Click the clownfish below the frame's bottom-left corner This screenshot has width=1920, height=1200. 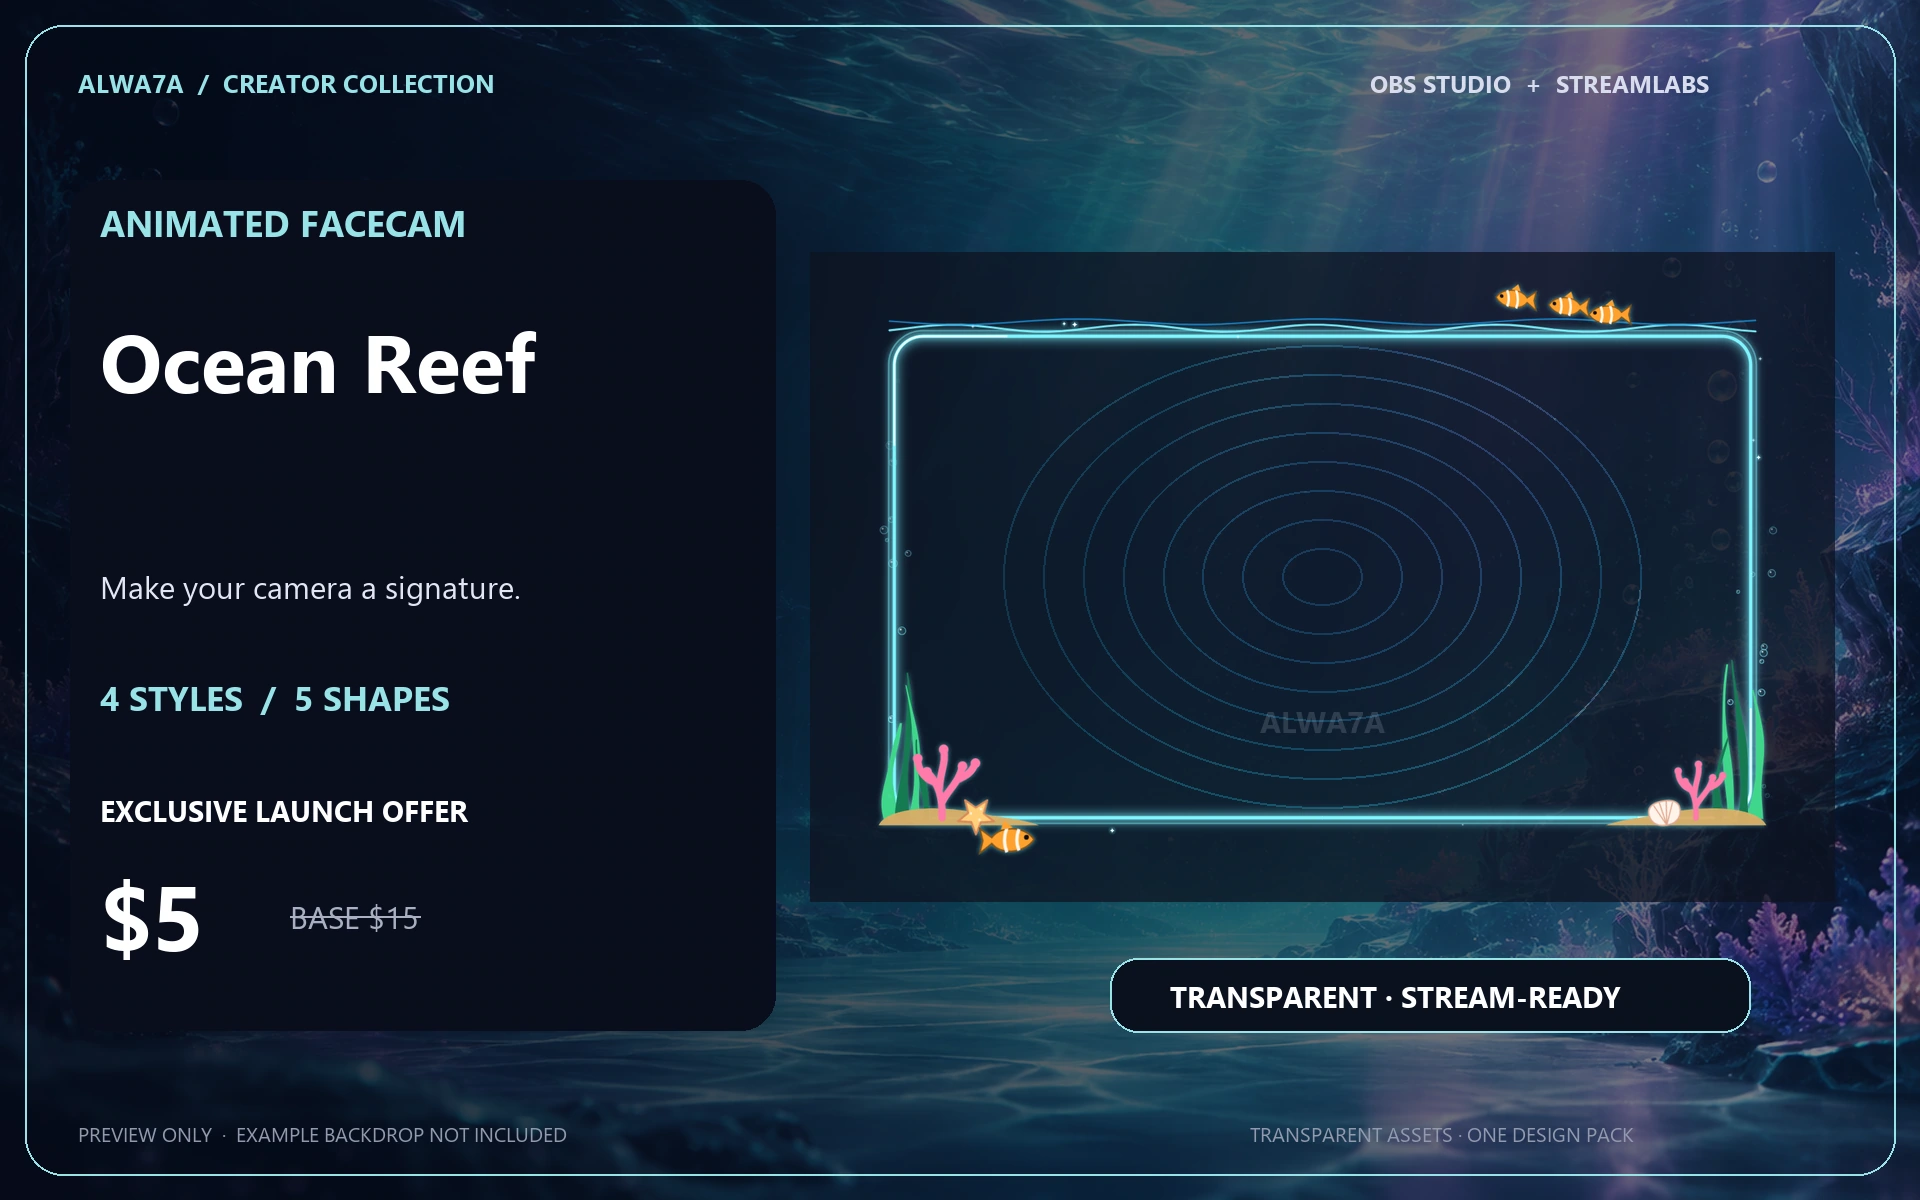point(1006,839)
